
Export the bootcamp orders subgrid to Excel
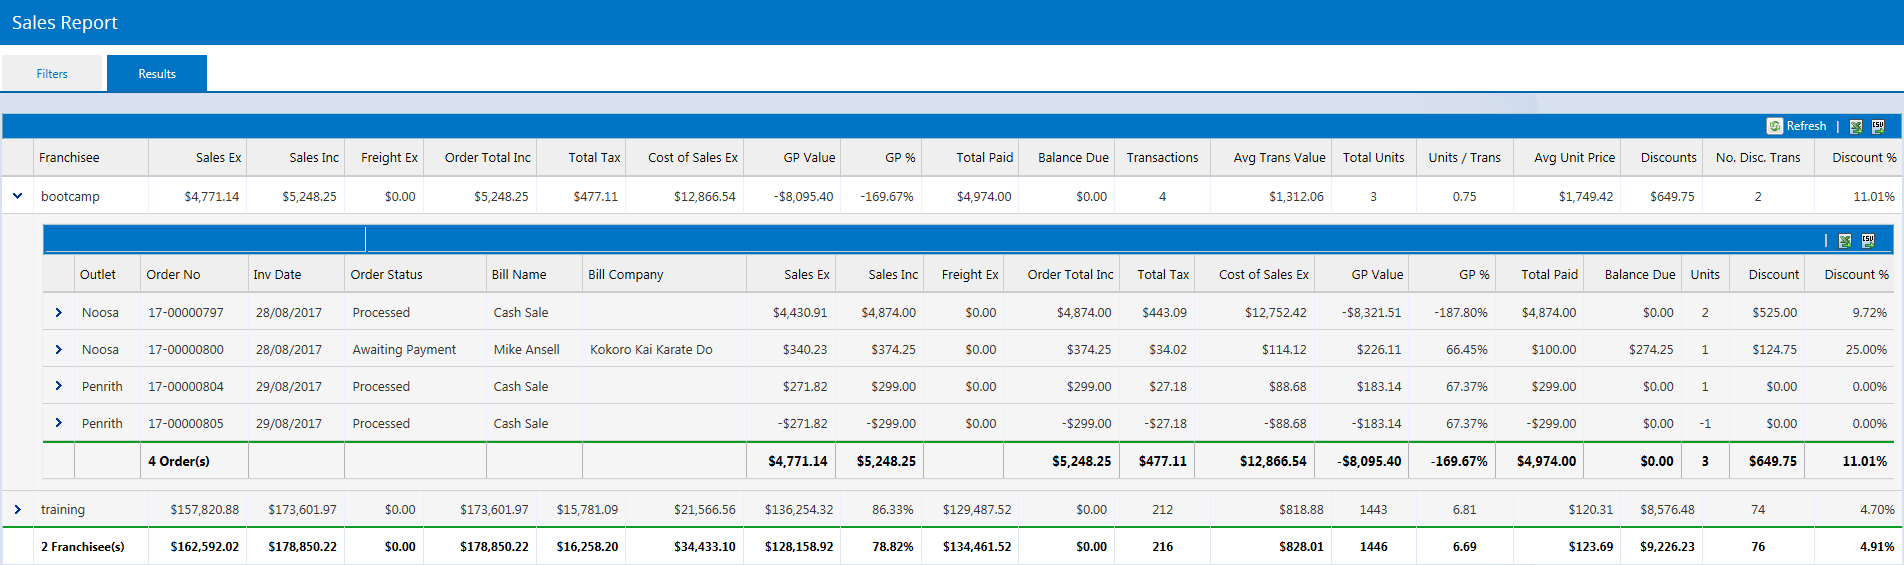tap(1845, 241)
